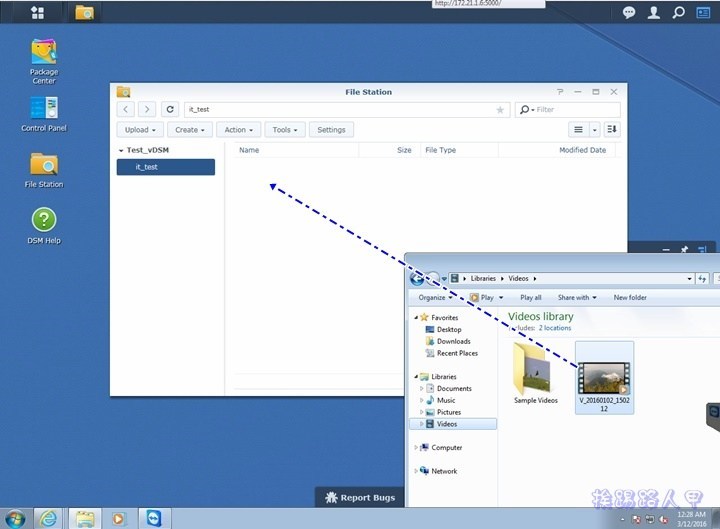Open the Tools dropdown menu
720x529 pixels.
(285, 130)
